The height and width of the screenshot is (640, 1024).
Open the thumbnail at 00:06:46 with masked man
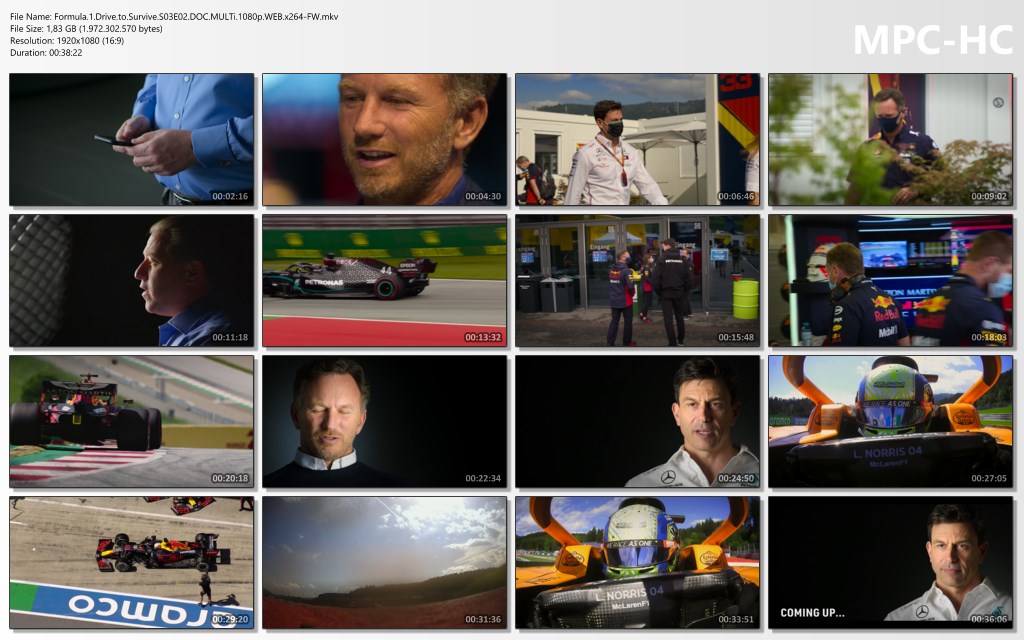point(637,139)
